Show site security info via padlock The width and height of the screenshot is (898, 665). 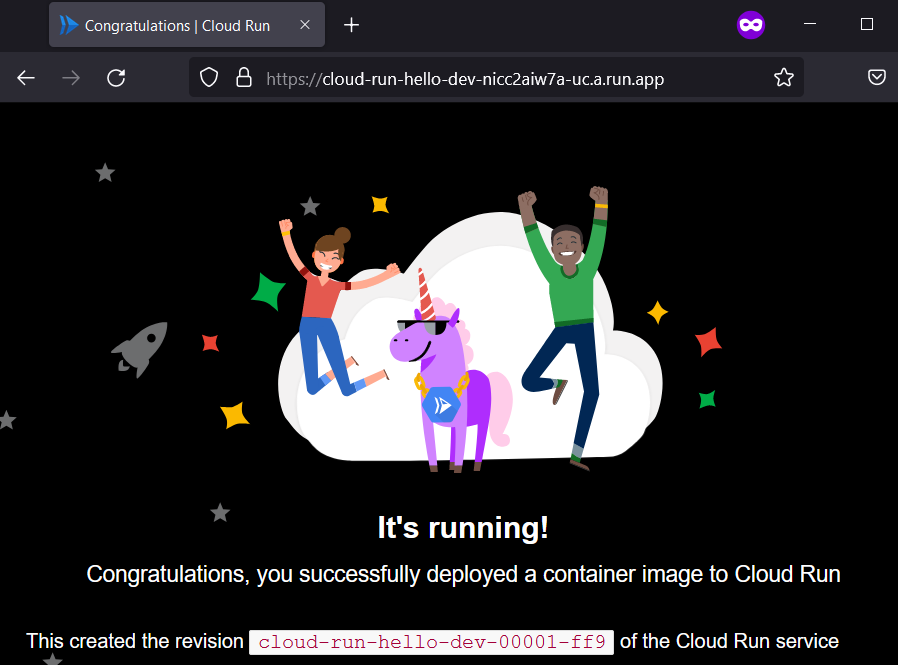click(243, 78)
